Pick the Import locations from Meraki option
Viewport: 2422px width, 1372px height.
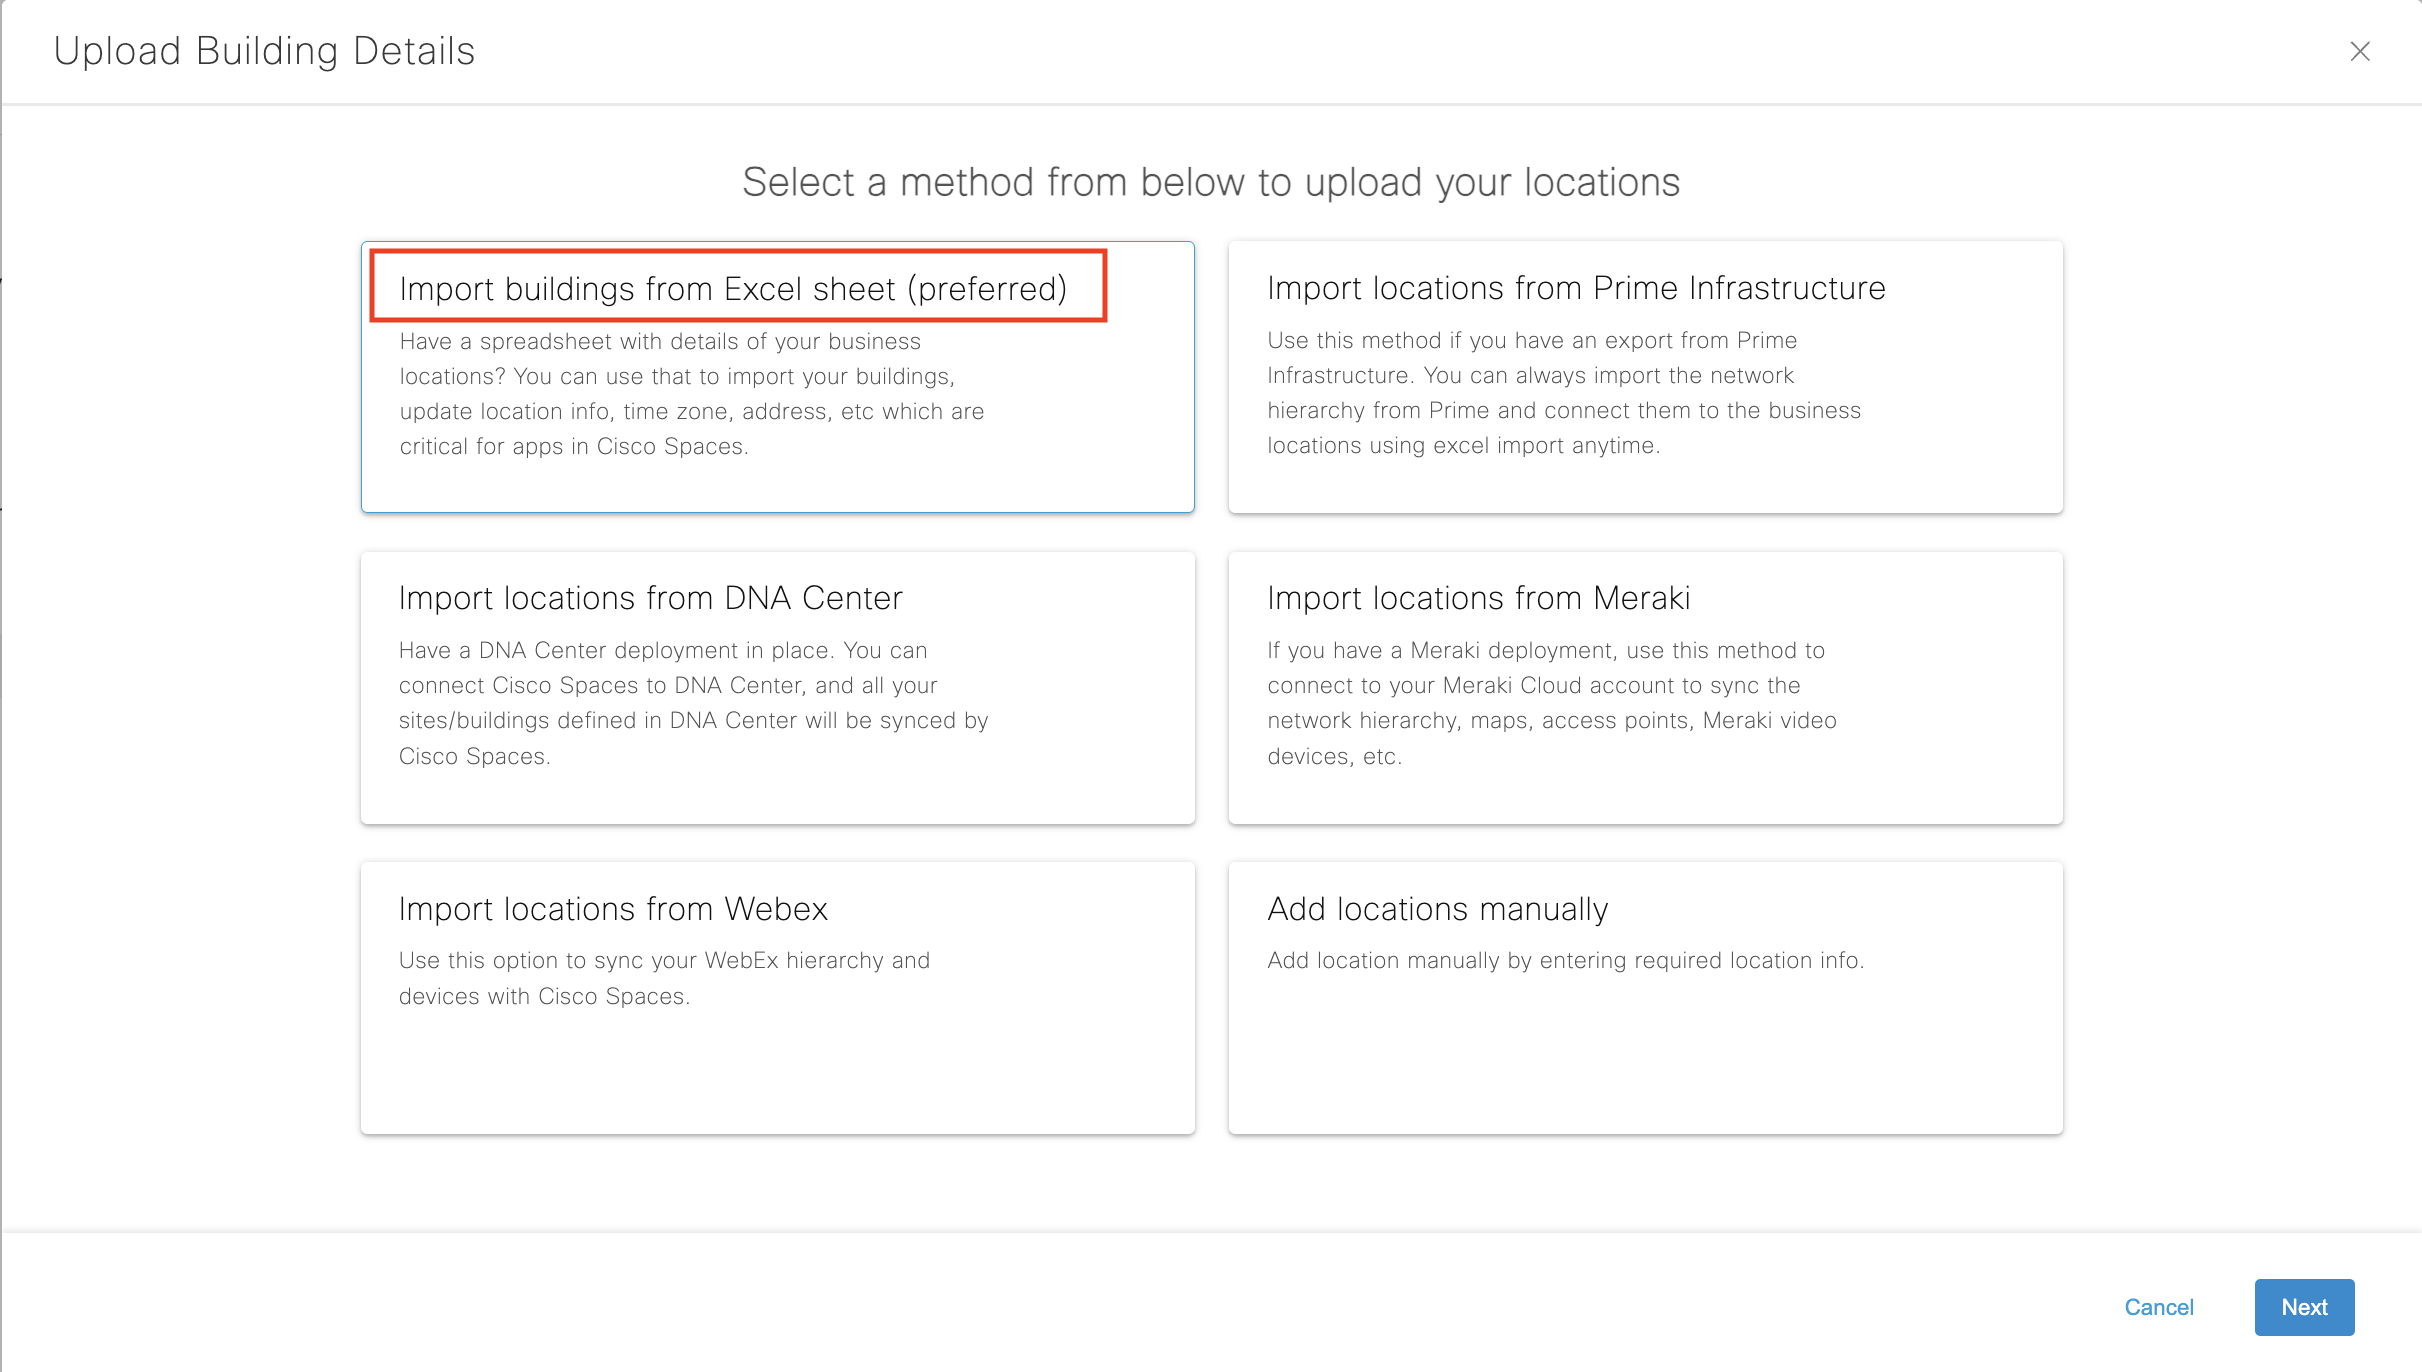click(x=1478, y=597)
